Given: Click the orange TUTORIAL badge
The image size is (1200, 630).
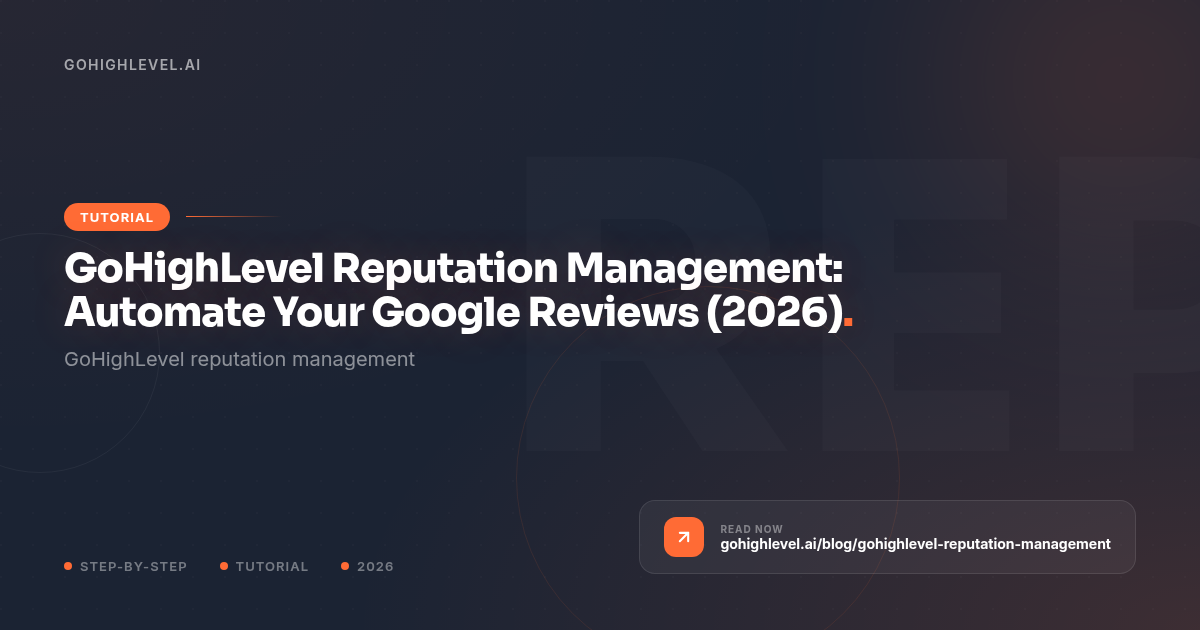Looking at the screenshot, I should [x=117, y=217].
